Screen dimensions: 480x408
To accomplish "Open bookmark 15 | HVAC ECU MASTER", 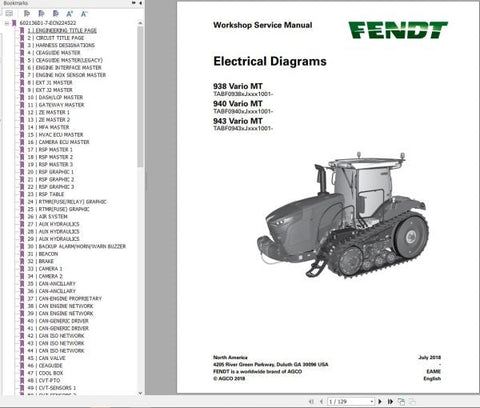I will coord(55,135).
